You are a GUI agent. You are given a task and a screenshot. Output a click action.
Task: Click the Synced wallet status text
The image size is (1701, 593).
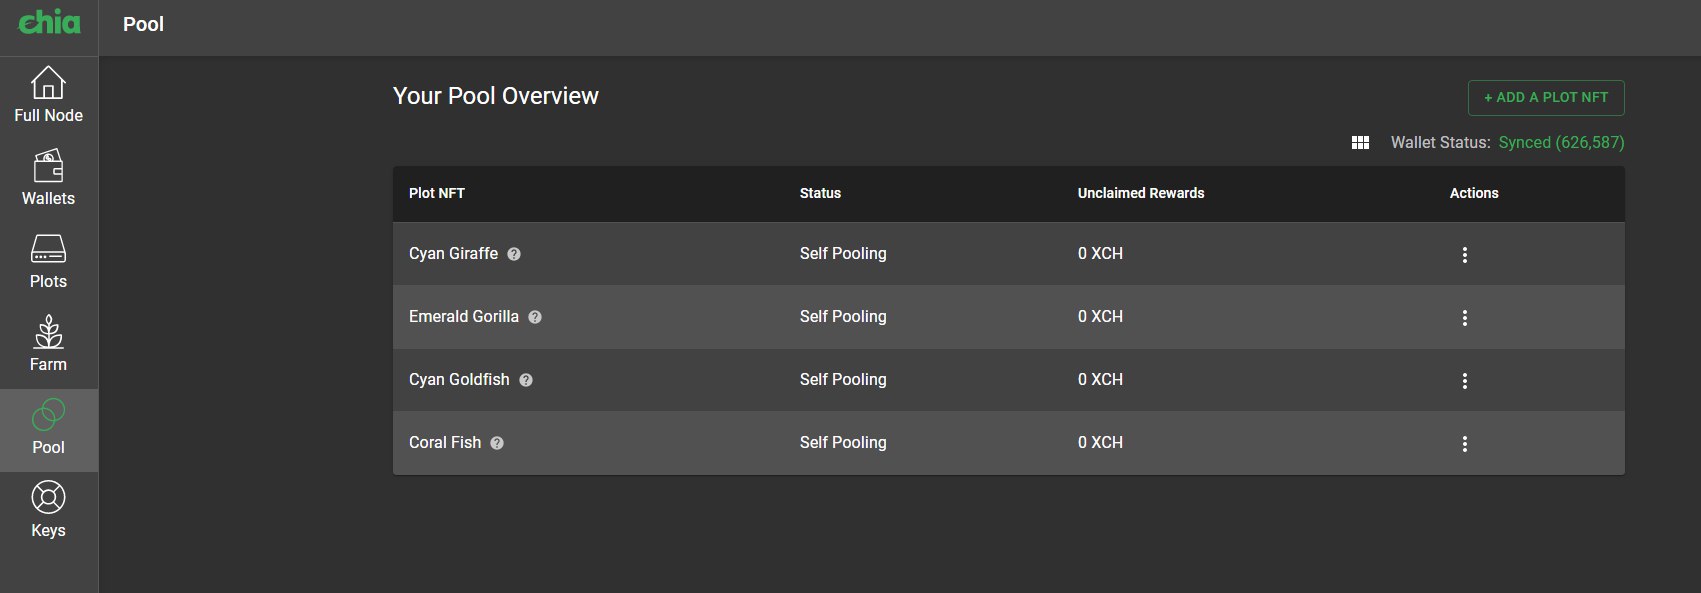coord(1561,142)
